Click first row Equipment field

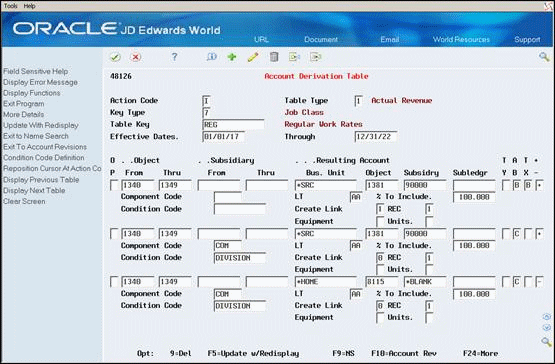pos(380,222)
